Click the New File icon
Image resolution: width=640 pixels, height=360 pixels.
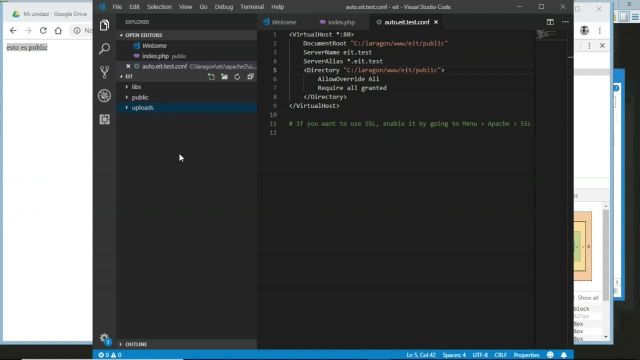211,77
